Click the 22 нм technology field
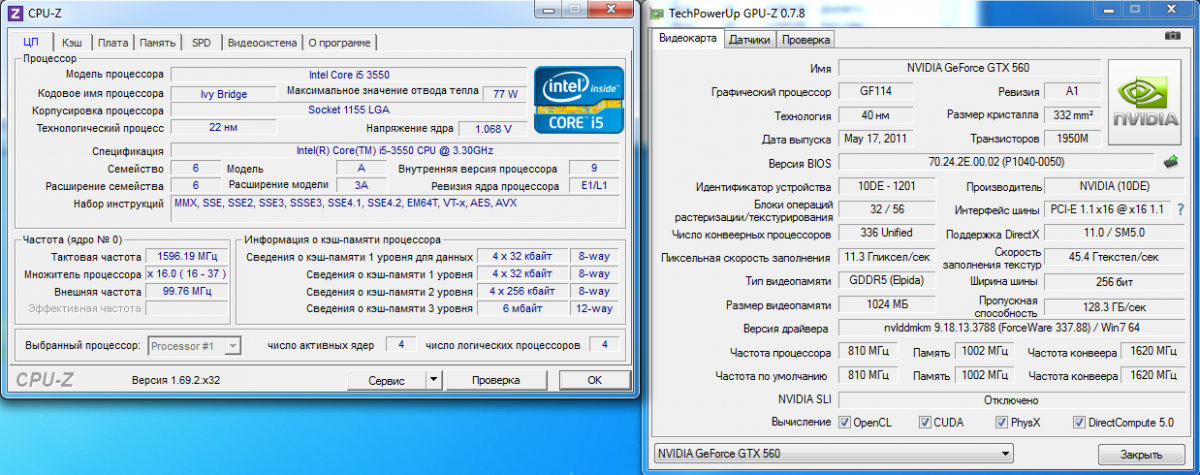The image size is (1200, 475). 224,128
